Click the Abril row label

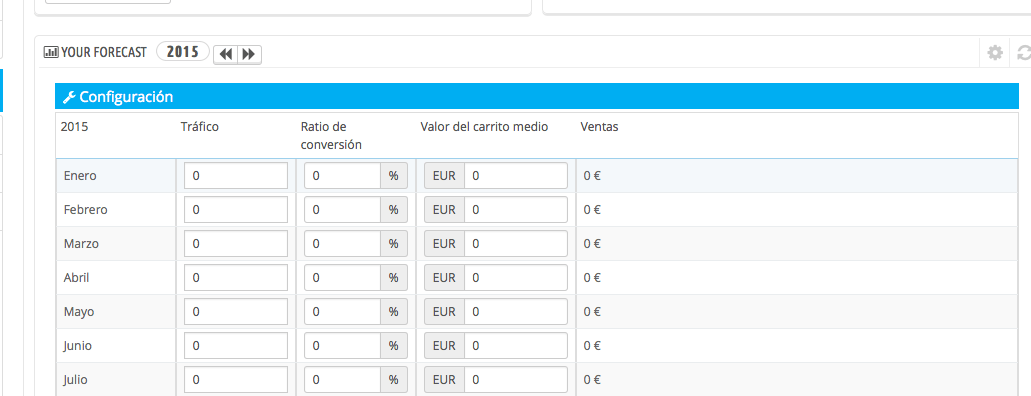(x=76, y=278)
